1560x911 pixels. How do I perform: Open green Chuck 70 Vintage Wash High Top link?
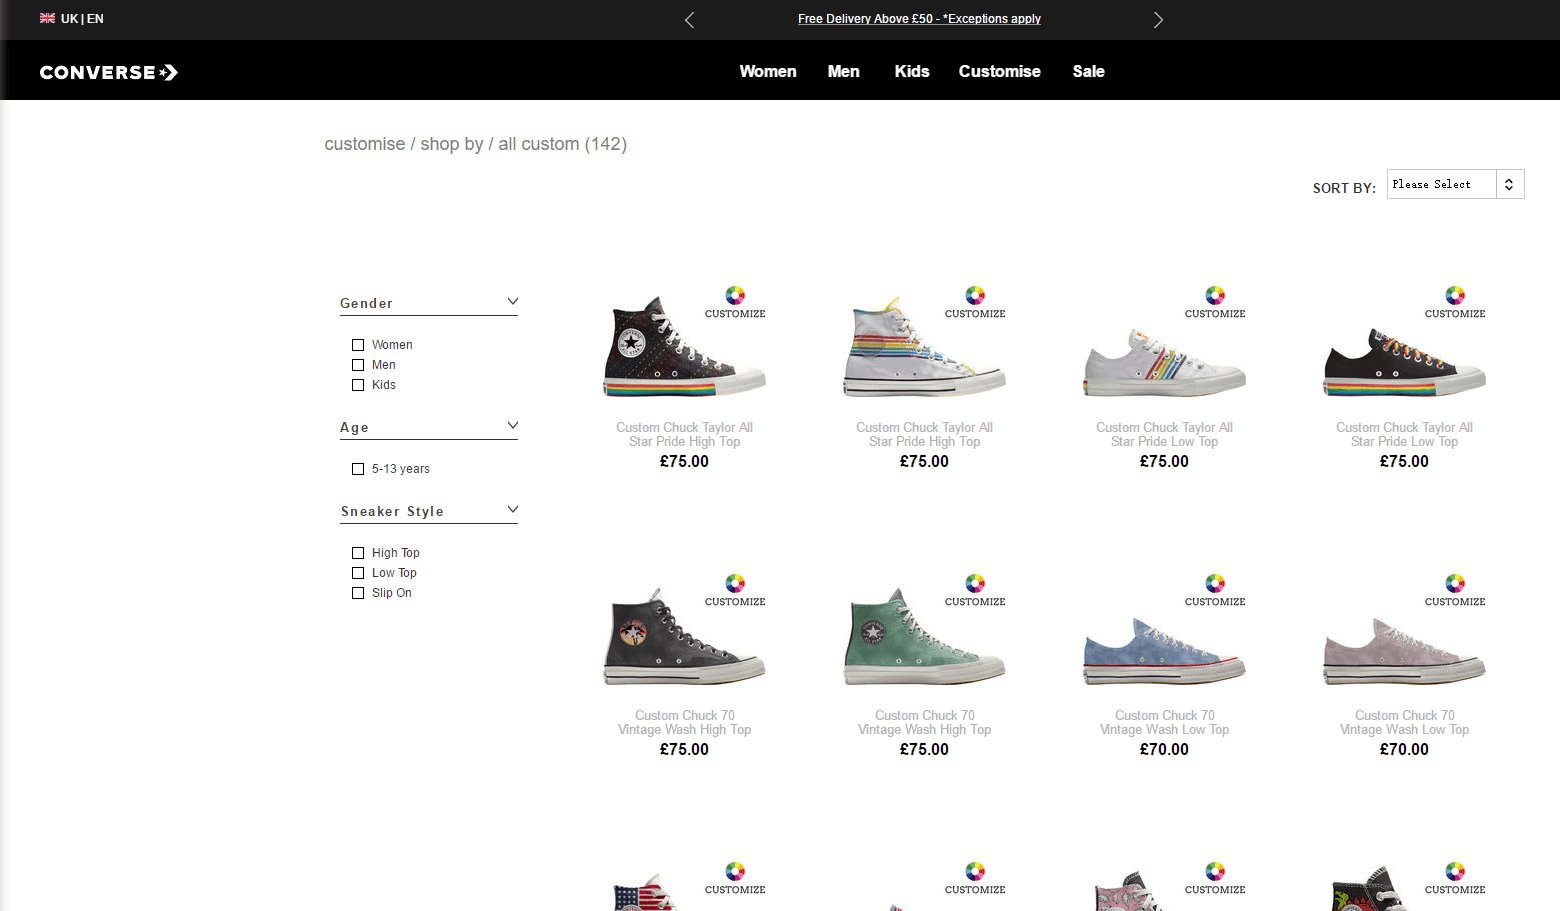coord(924,722)
